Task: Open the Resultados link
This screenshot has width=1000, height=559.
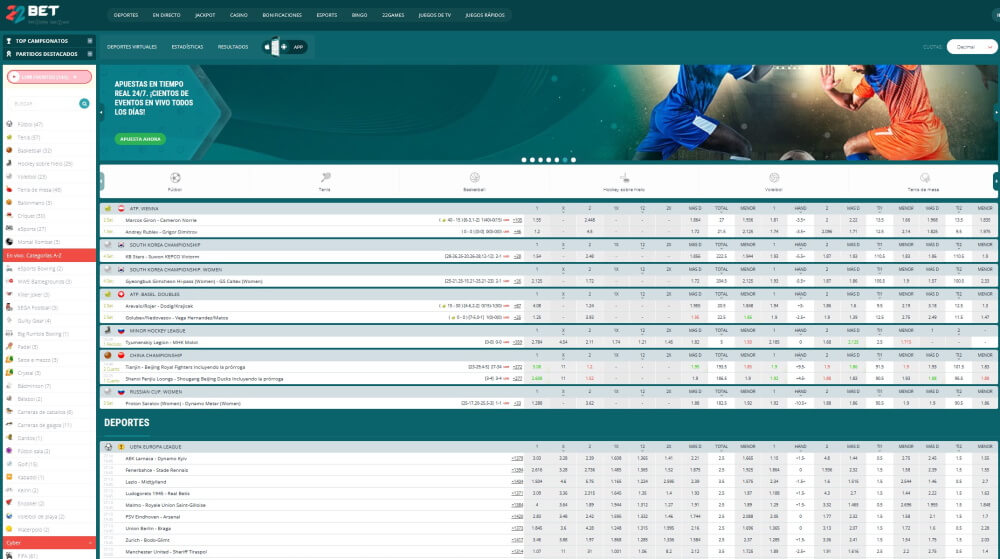Action: (233, 47)
